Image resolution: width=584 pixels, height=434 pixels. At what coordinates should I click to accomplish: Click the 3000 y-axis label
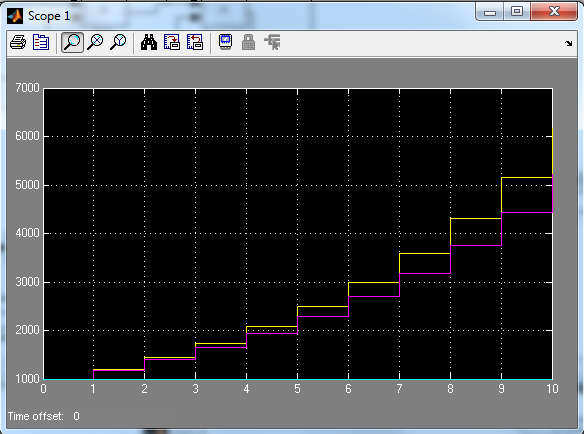click(x=27, y=282)
